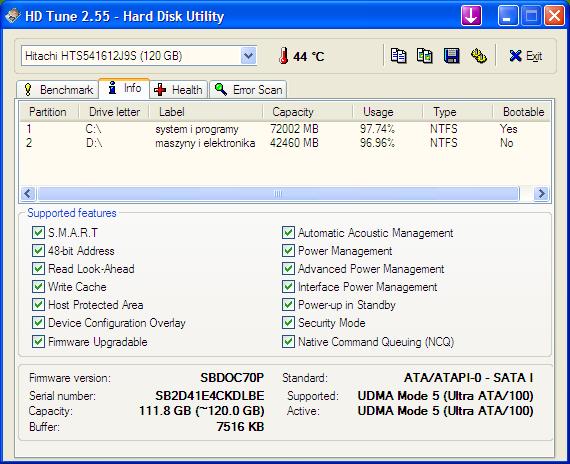570x464 pixels.
Task: Click the Exit button
Action: coord(525,56)
